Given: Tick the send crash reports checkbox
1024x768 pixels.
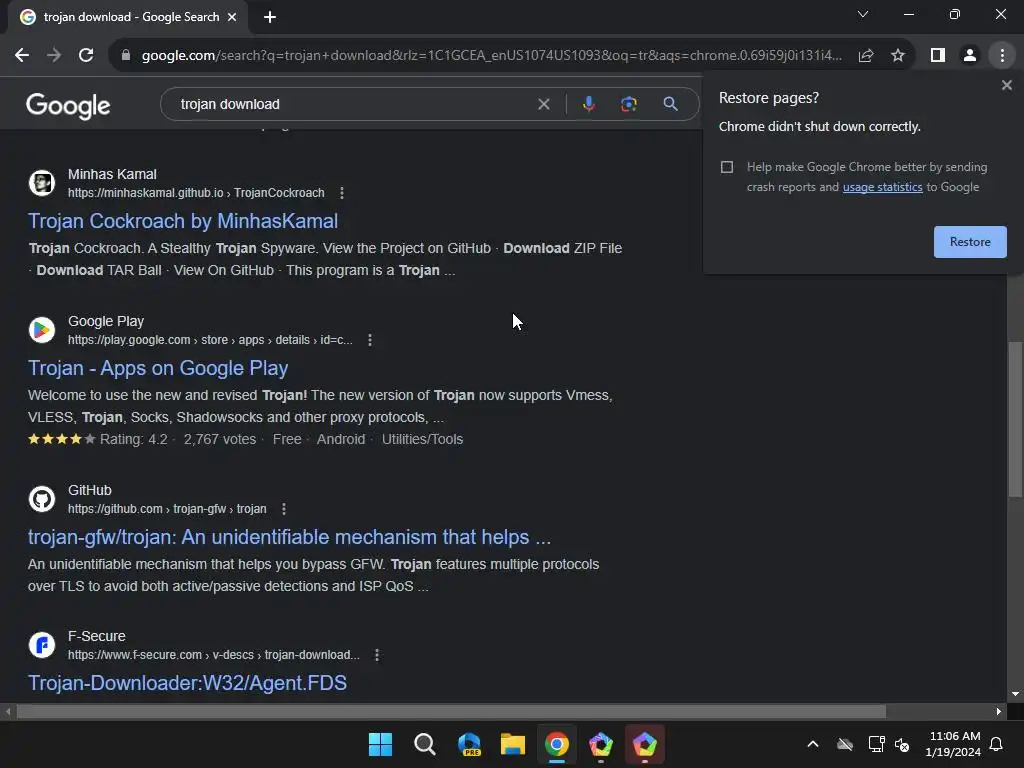Looking at the screenshot, I should click(x=727, y=167).
